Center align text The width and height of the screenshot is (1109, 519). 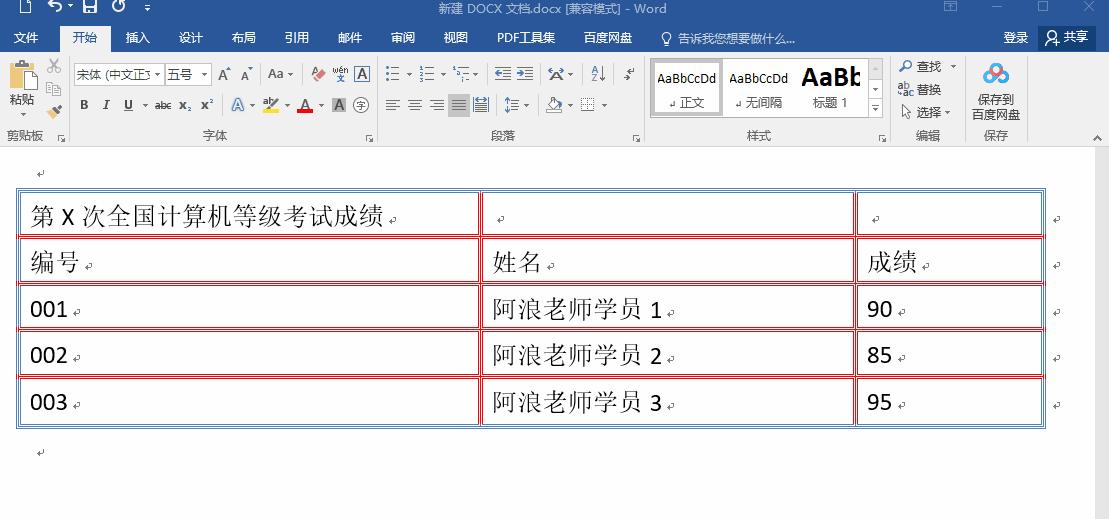pos(414,105)
